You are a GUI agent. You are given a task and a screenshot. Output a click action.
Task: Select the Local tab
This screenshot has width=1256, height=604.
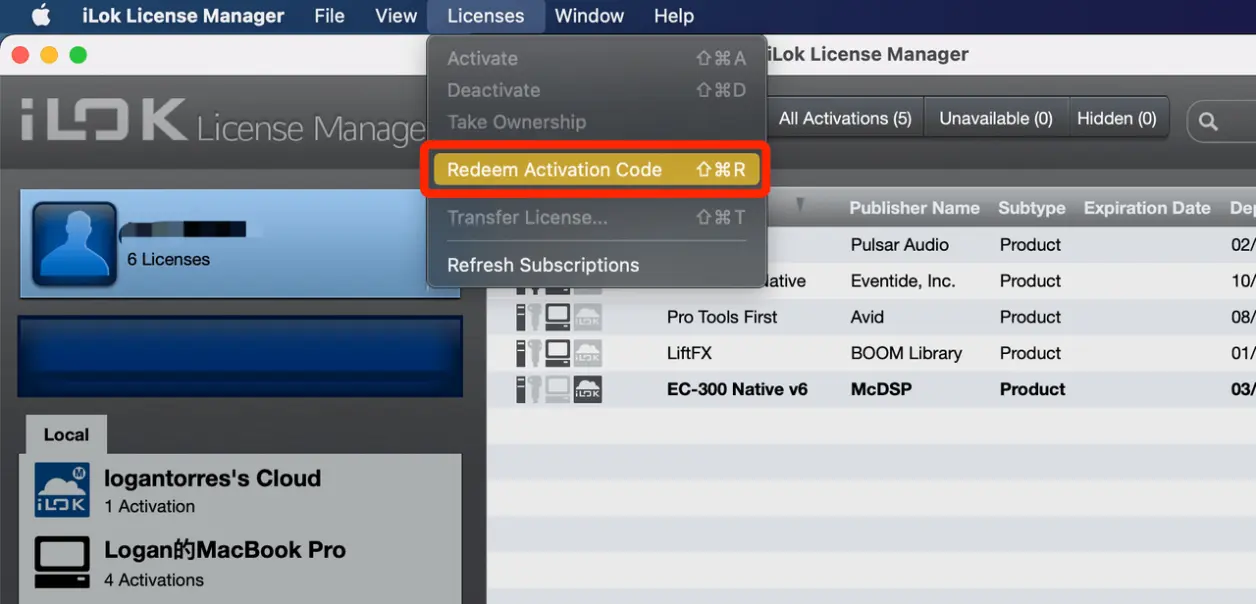pyautogui.click(x=66, y=435)
